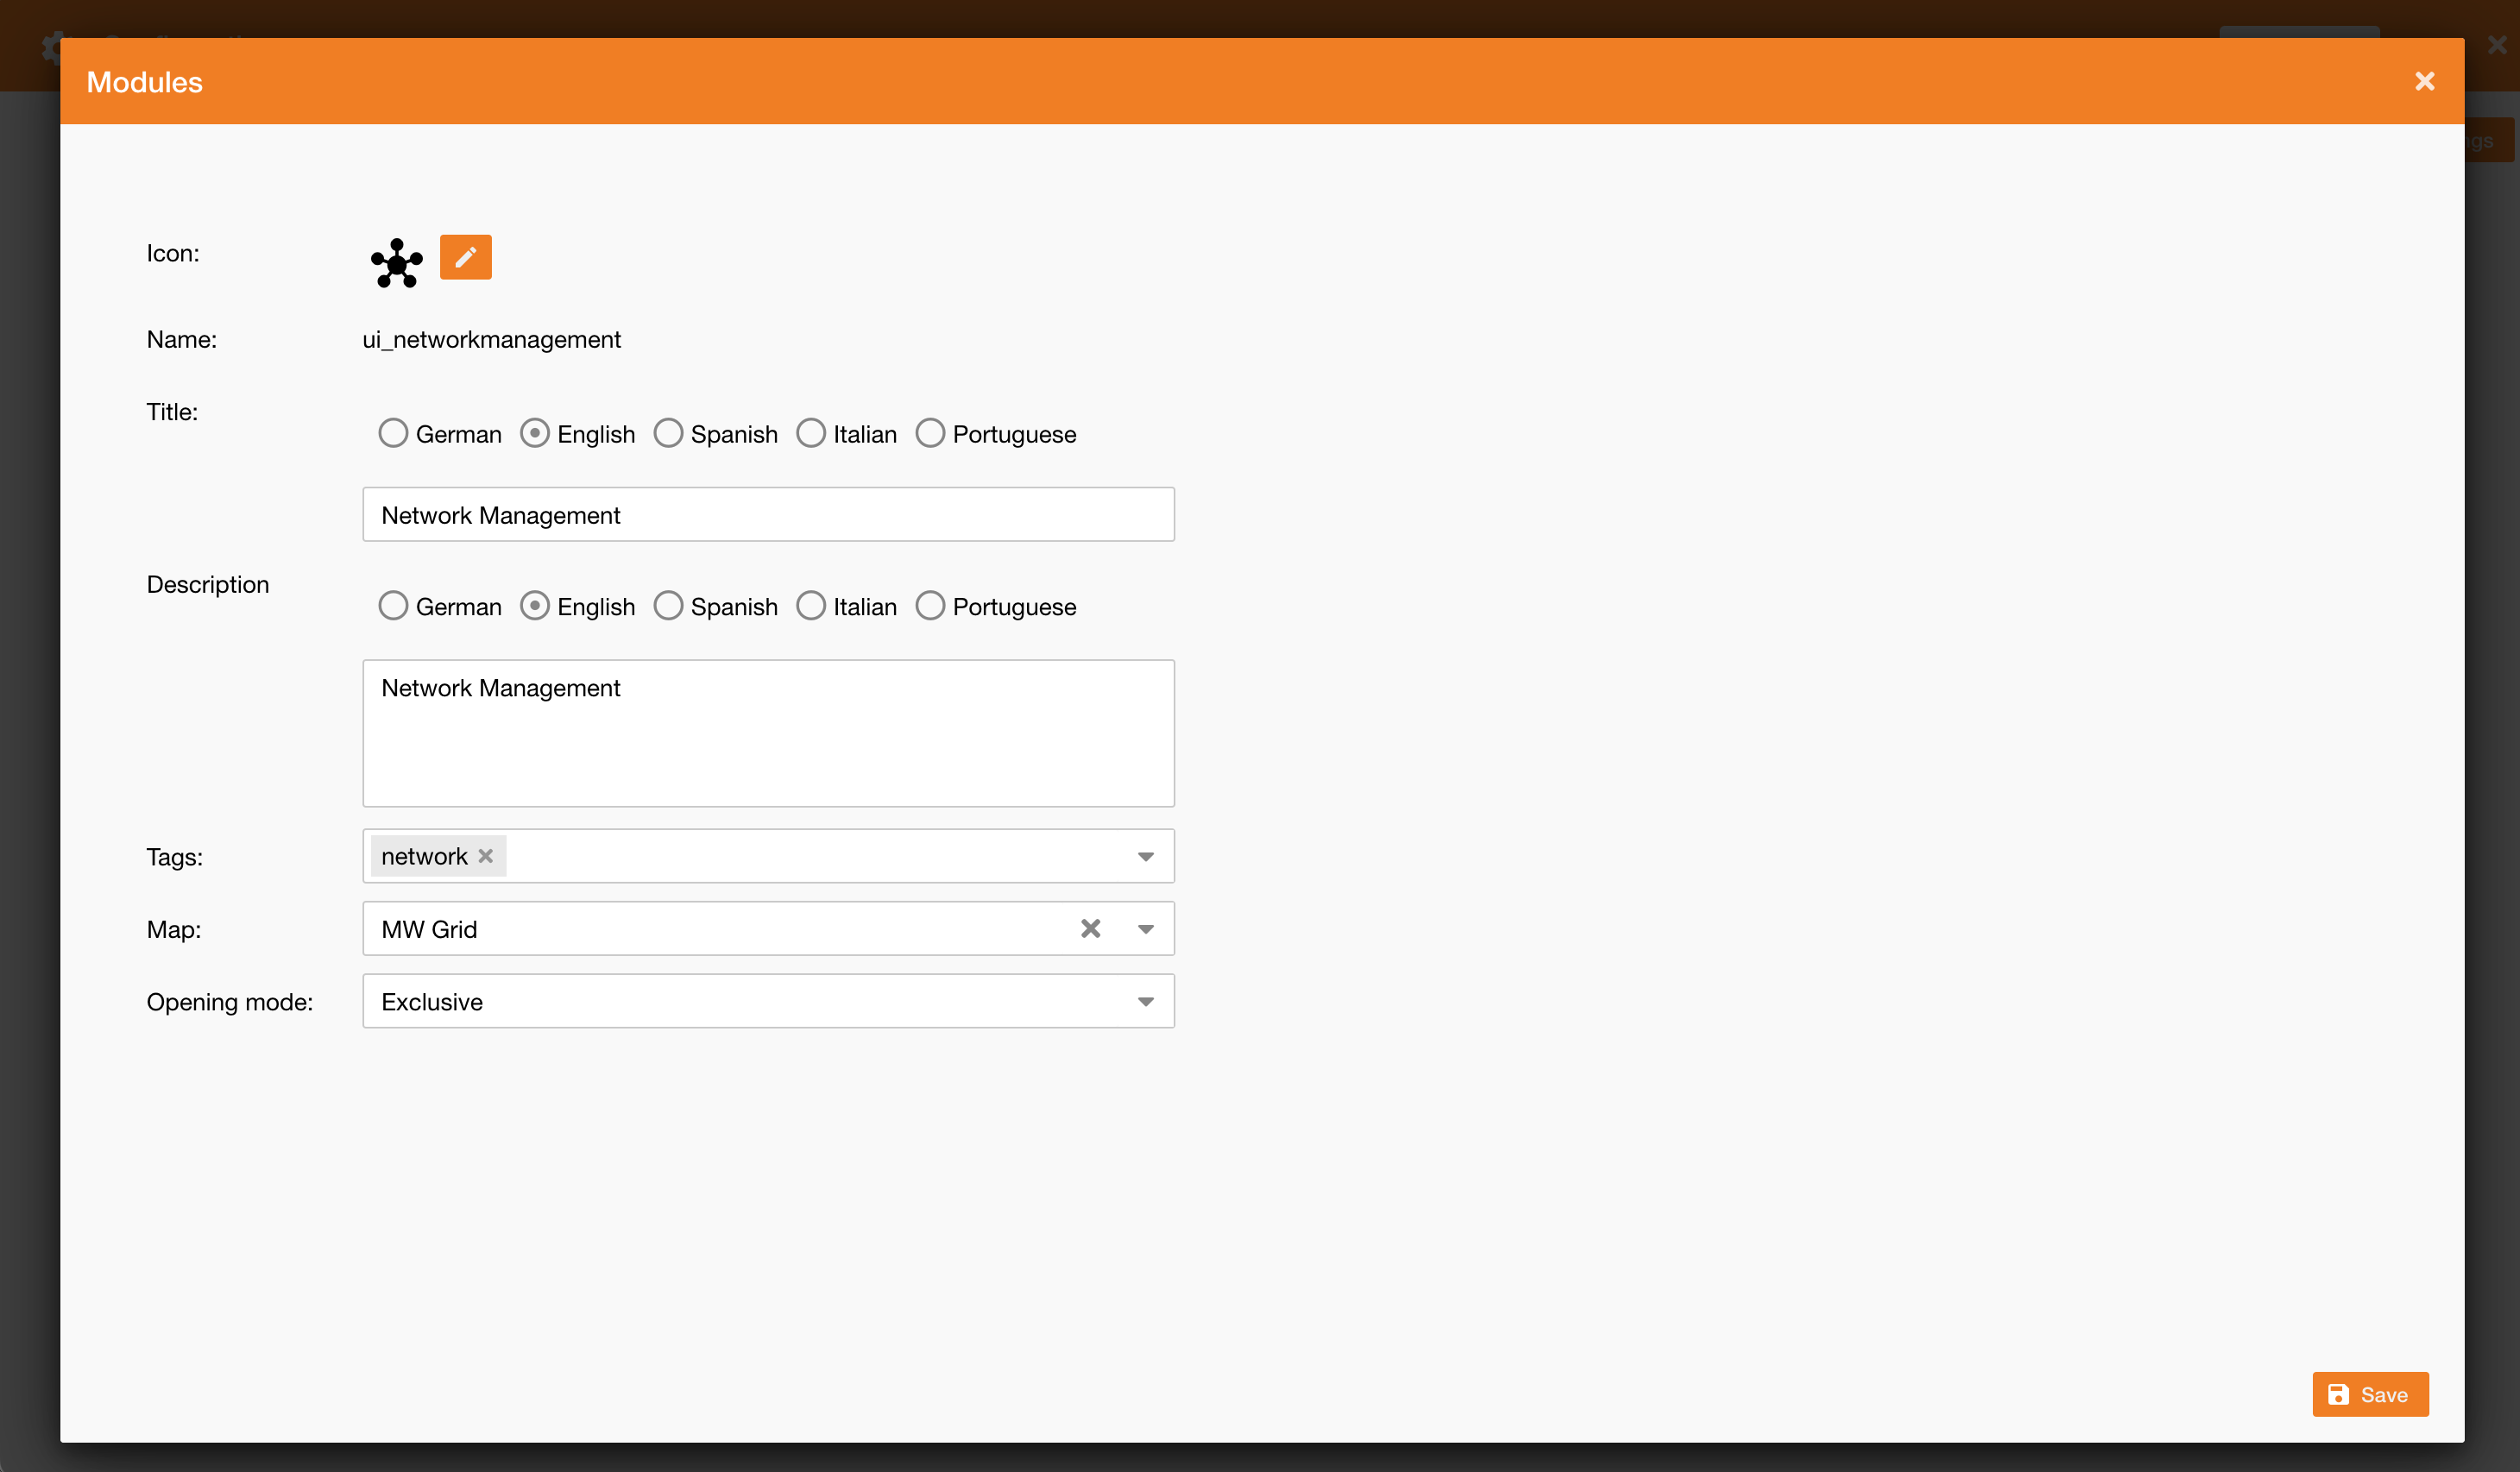Select English for the Title language
The width and height of the screenshot is (2520, 1472).
pyautogui.click(x=535, y=433)
